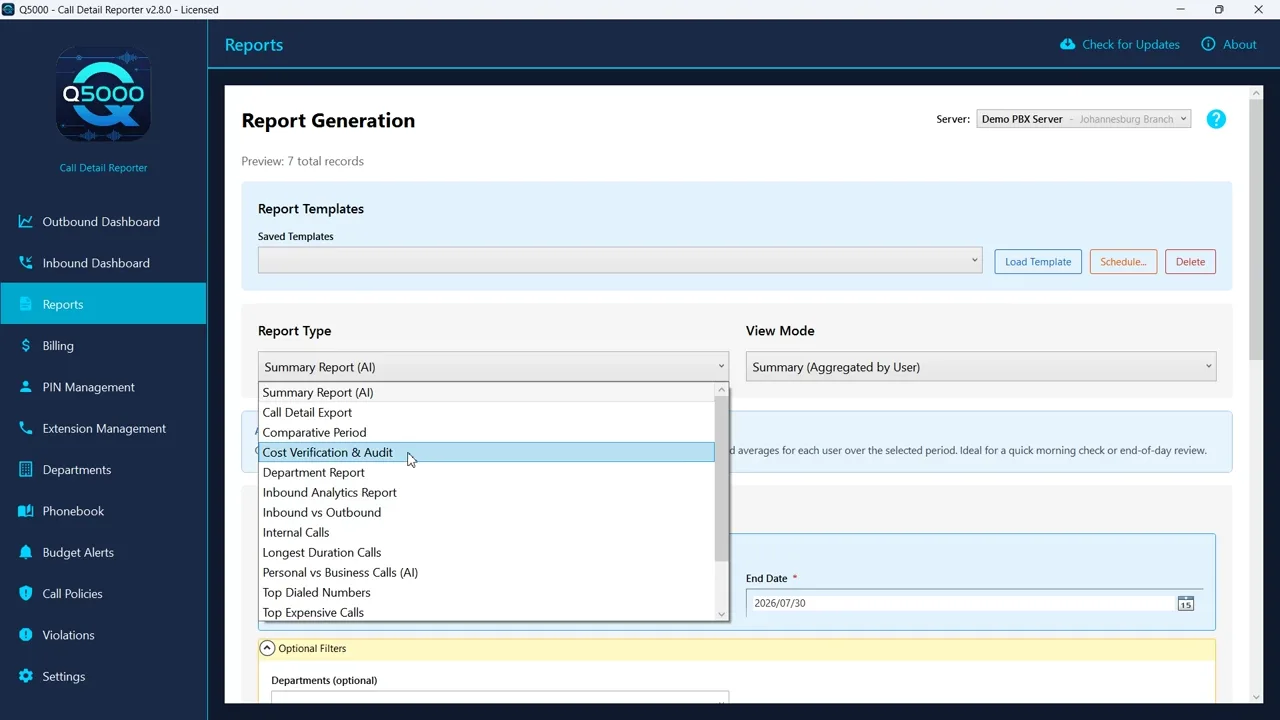Image resolution: width=1280 pixels, height=720 pixels.
Task: Select Summary Report (AI) option
Action: 486,392
